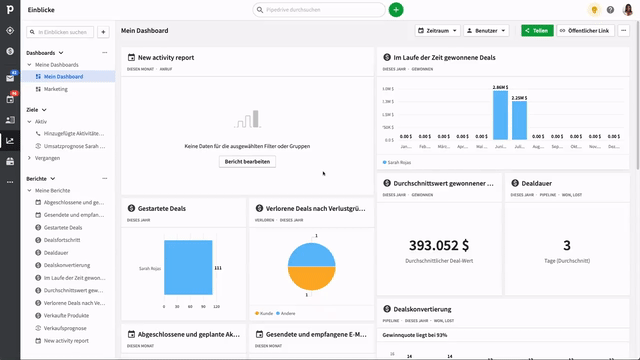The image size is (640, 360).
Task: Click dollar icon of Dealskonvertierung card
Action: point(387,309)
